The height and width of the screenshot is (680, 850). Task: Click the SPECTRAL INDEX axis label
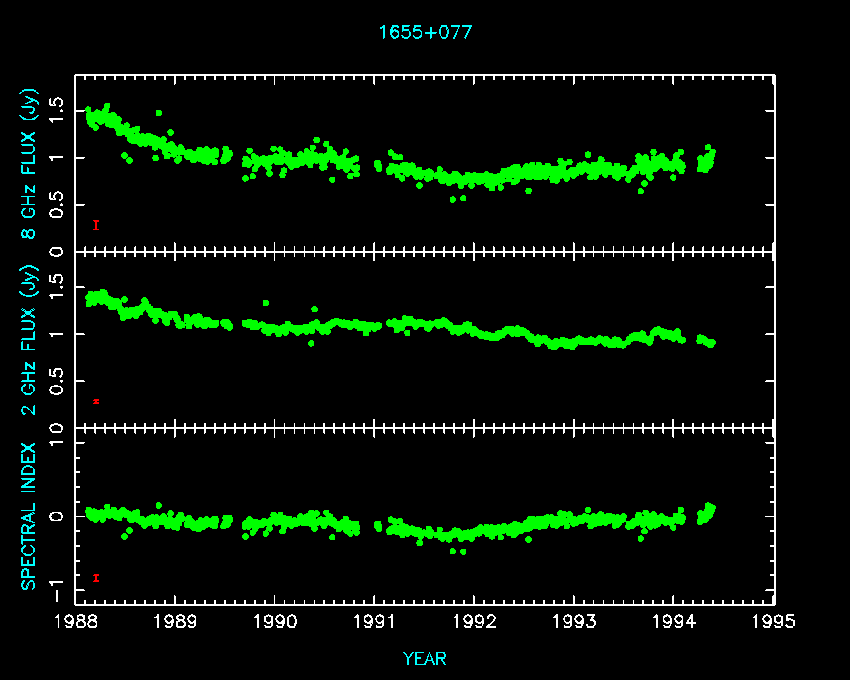coord(30,515)
